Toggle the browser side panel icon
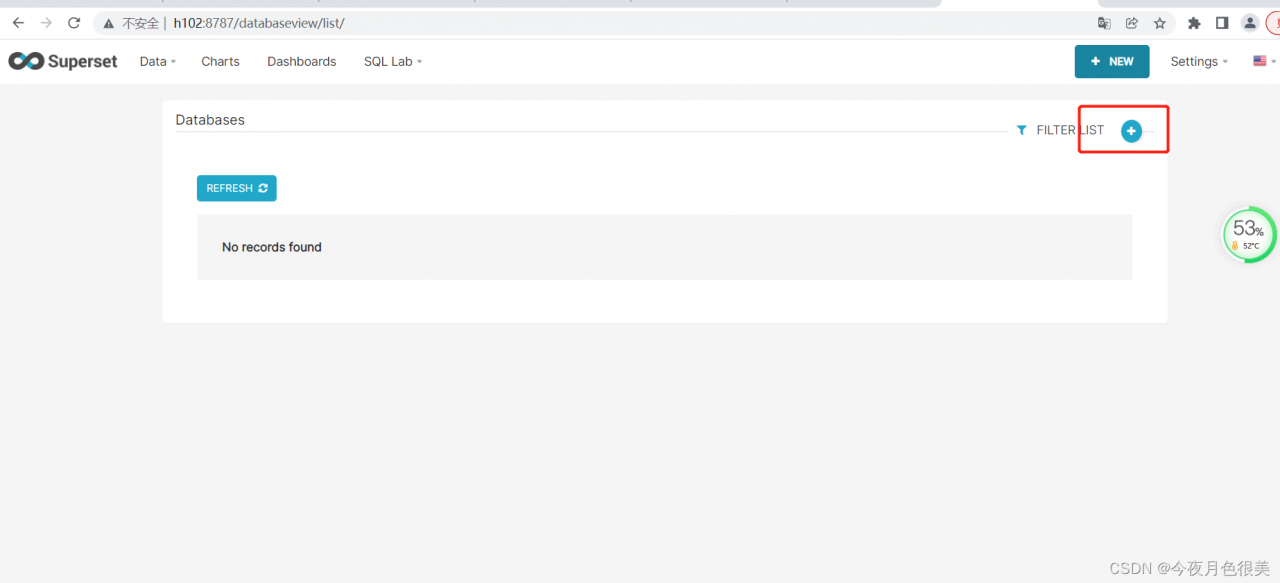 pos(1222,23)
